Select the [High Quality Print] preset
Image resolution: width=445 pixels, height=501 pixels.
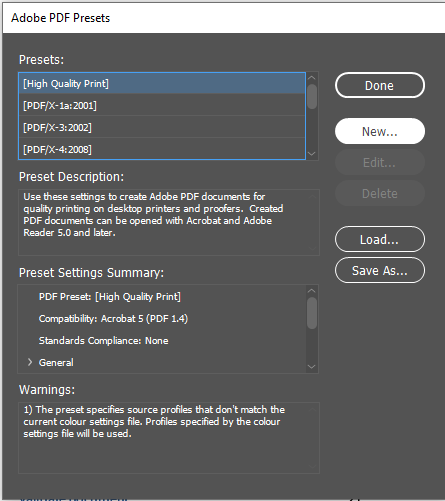coord(162,84)
